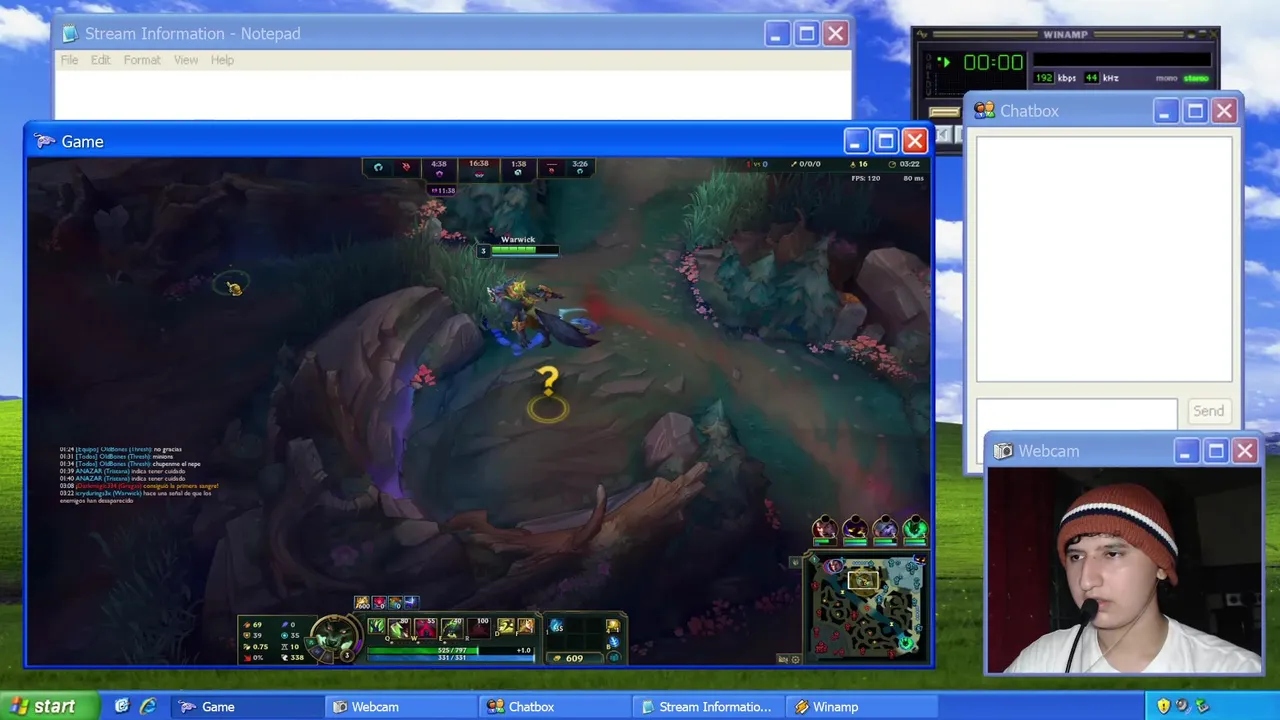
Task: Open the Edit menu in Notepad
Action: point(101,60)
